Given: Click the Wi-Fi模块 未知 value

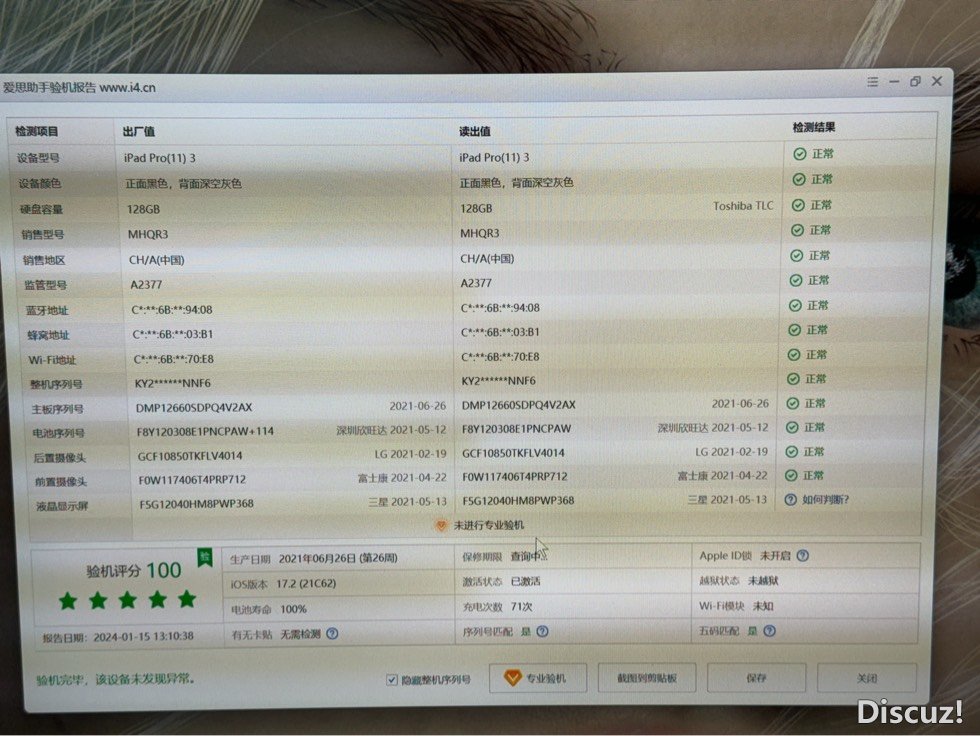Looking at the screenshot, I should (x=763, y=606).
